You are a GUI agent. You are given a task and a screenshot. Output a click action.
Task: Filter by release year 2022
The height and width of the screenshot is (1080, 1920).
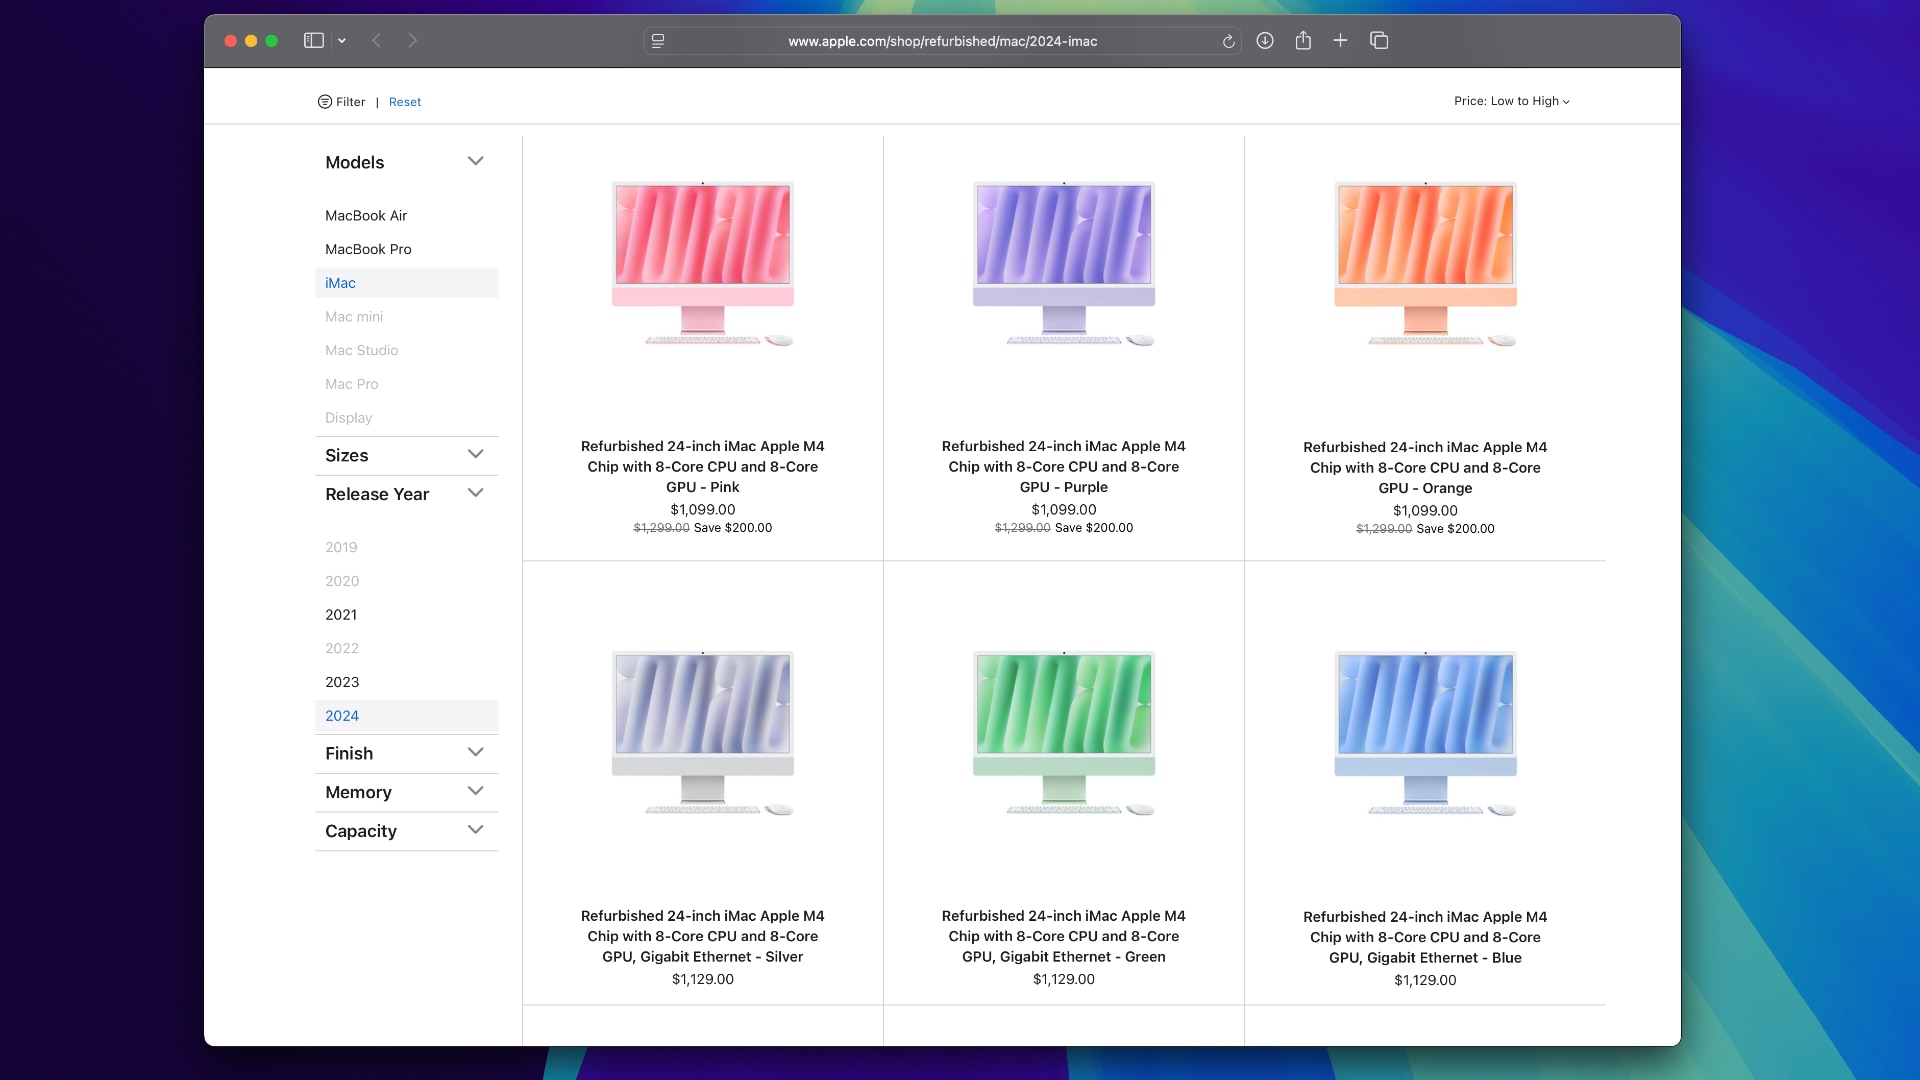pos(342,649)
